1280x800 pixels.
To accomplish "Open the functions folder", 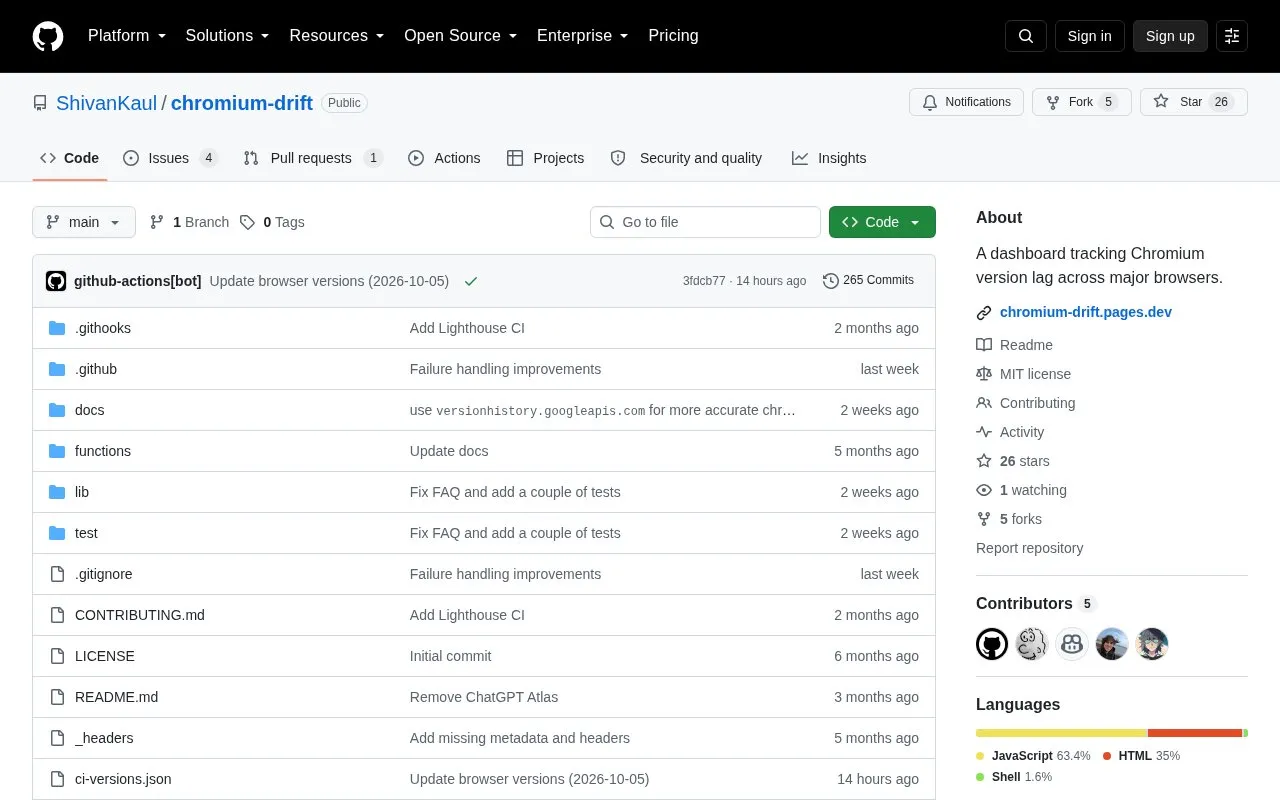I will 103,451.
